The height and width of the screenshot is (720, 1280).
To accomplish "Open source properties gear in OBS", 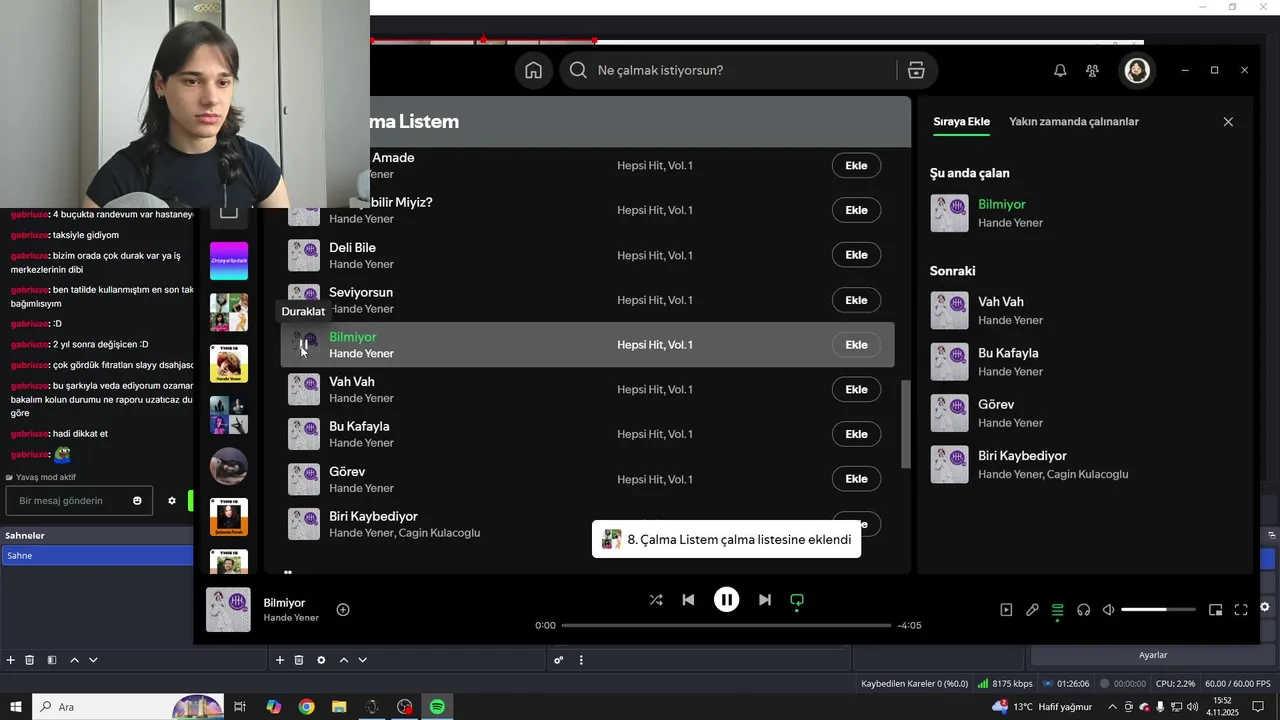I will pos(321,660).
